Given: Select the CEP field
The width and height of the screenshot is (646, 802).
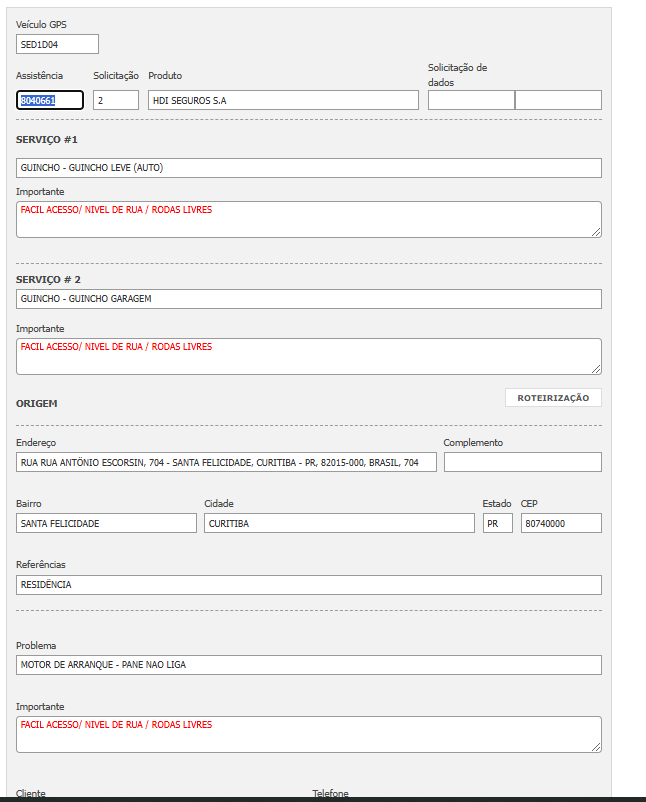Looking at the screenshot, I should coord(561,523).
